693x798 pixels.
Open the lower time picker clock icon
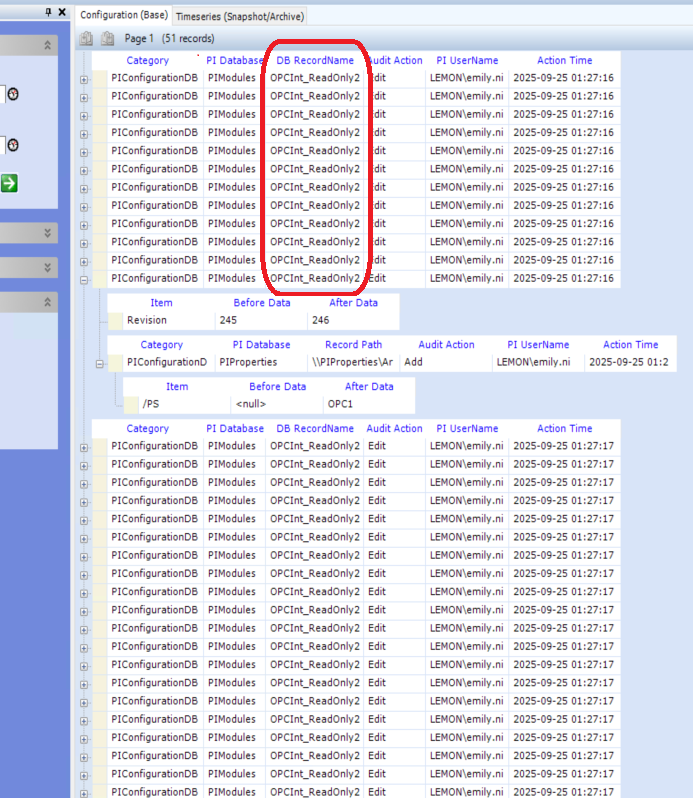[x=13, y=146]
